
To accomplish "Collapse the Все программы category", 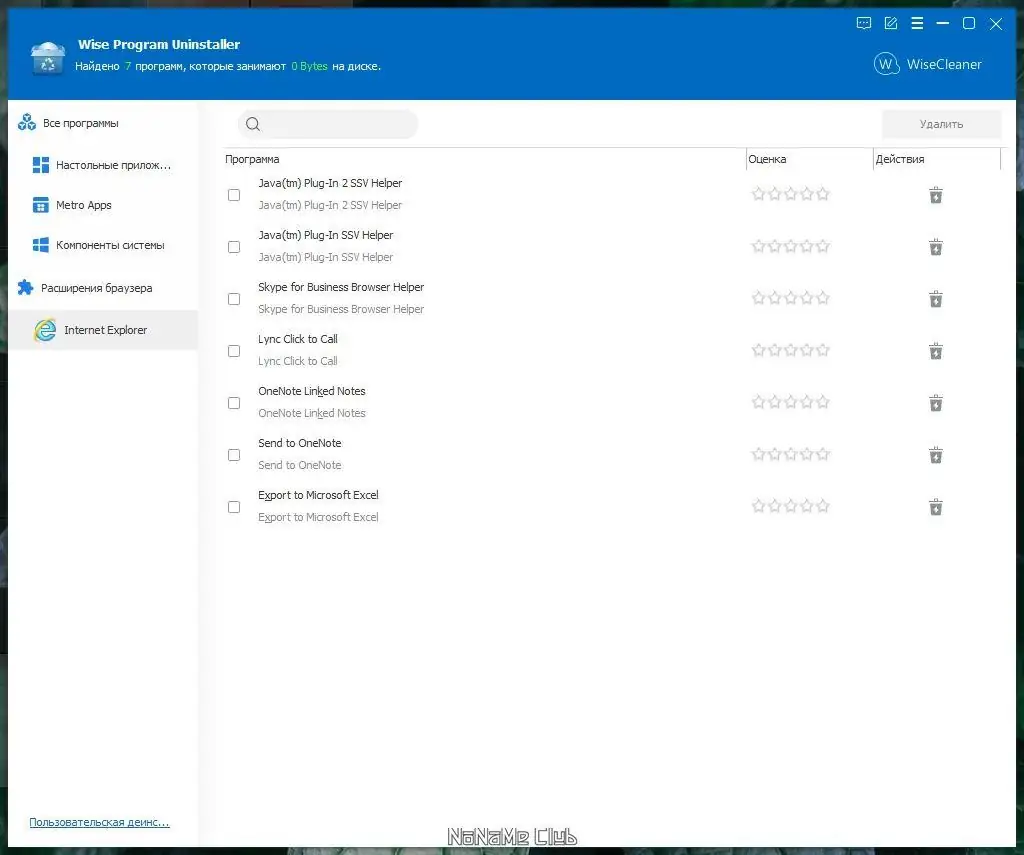I will point(80,123).
